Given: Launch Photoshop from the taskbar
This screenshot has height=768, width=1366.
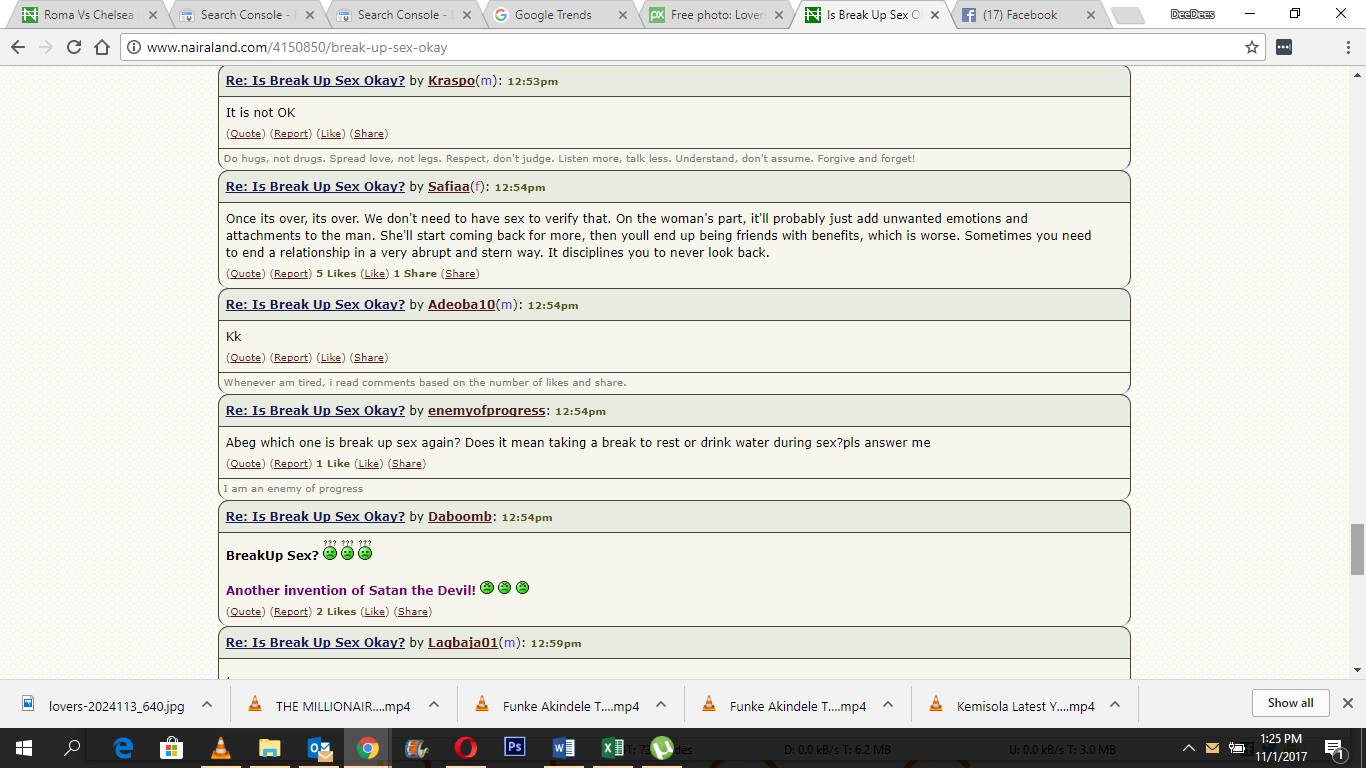Looking at the screenshot, I should (514, 748).
